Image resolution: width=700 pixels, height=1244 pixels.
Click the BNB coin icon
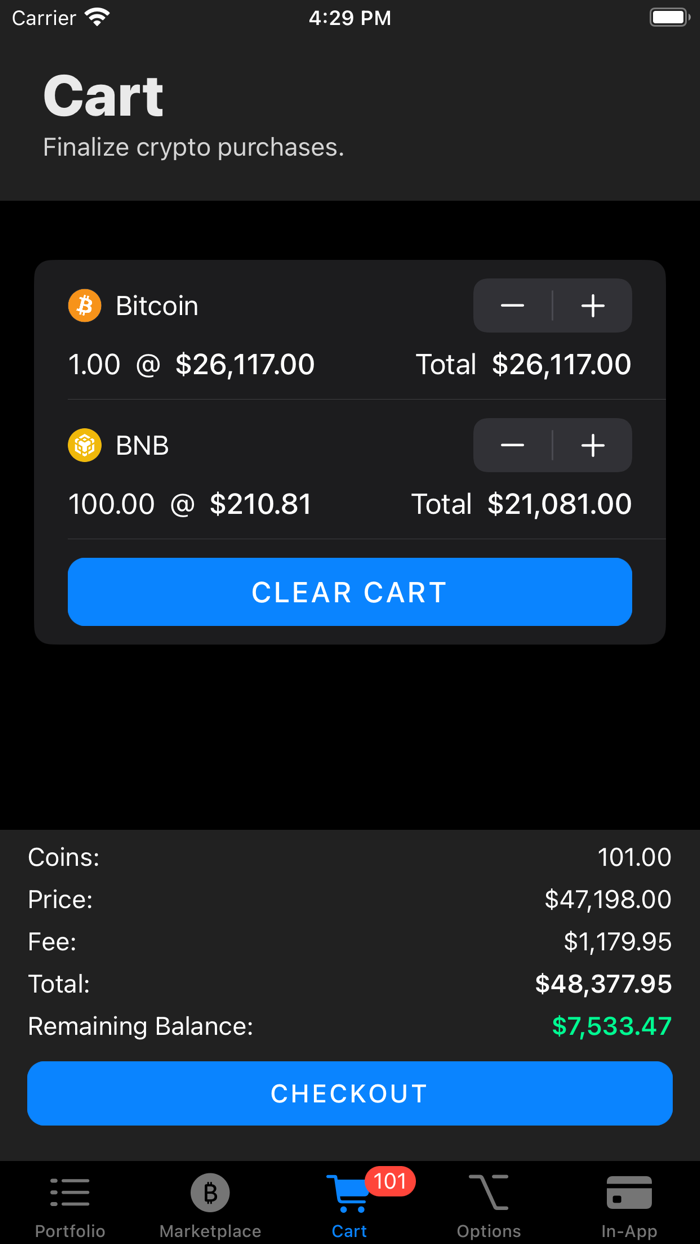point(84,445)
